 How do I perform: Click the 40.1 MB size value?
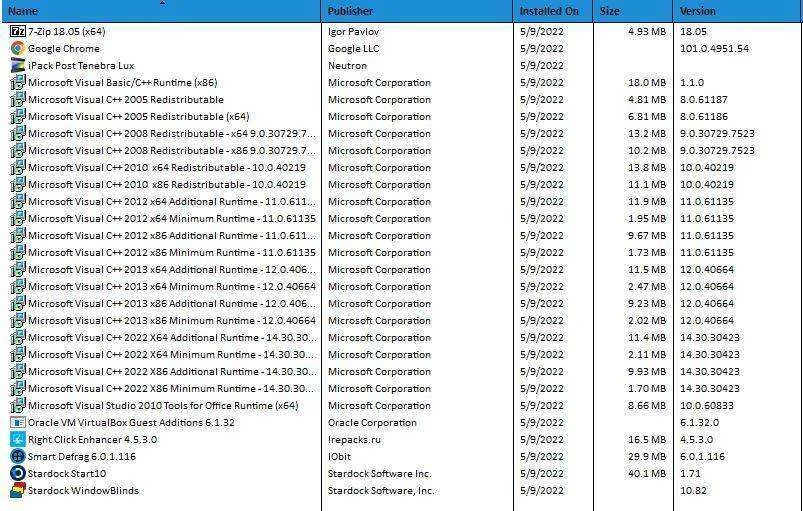click(647, 473)
